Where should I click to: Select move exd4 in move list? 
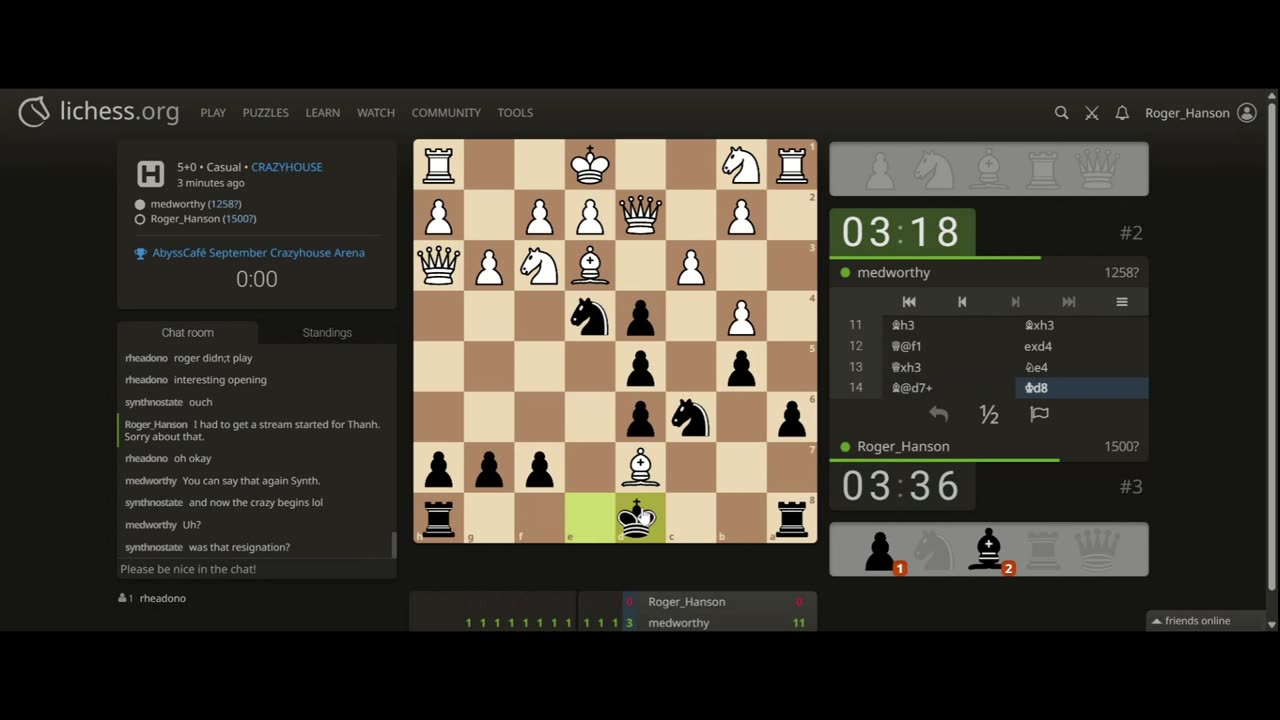click(x=1082, y=346)
